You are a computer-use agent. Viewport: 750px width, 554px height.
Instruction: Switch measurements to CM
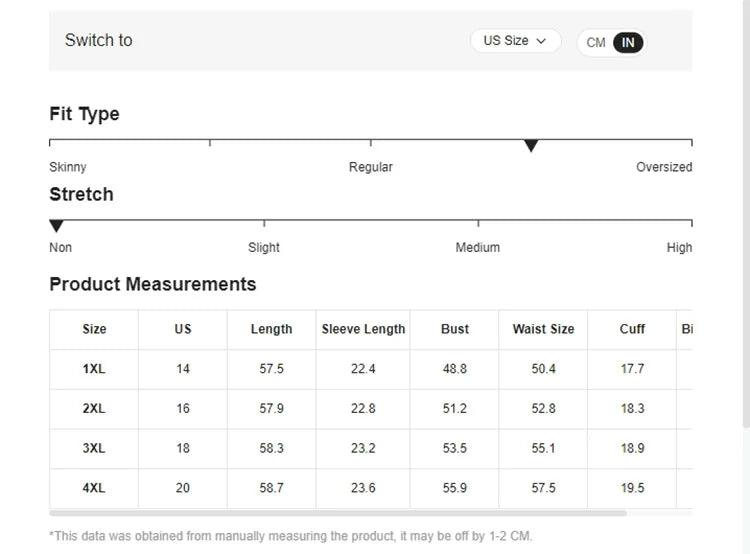(596, 43)
